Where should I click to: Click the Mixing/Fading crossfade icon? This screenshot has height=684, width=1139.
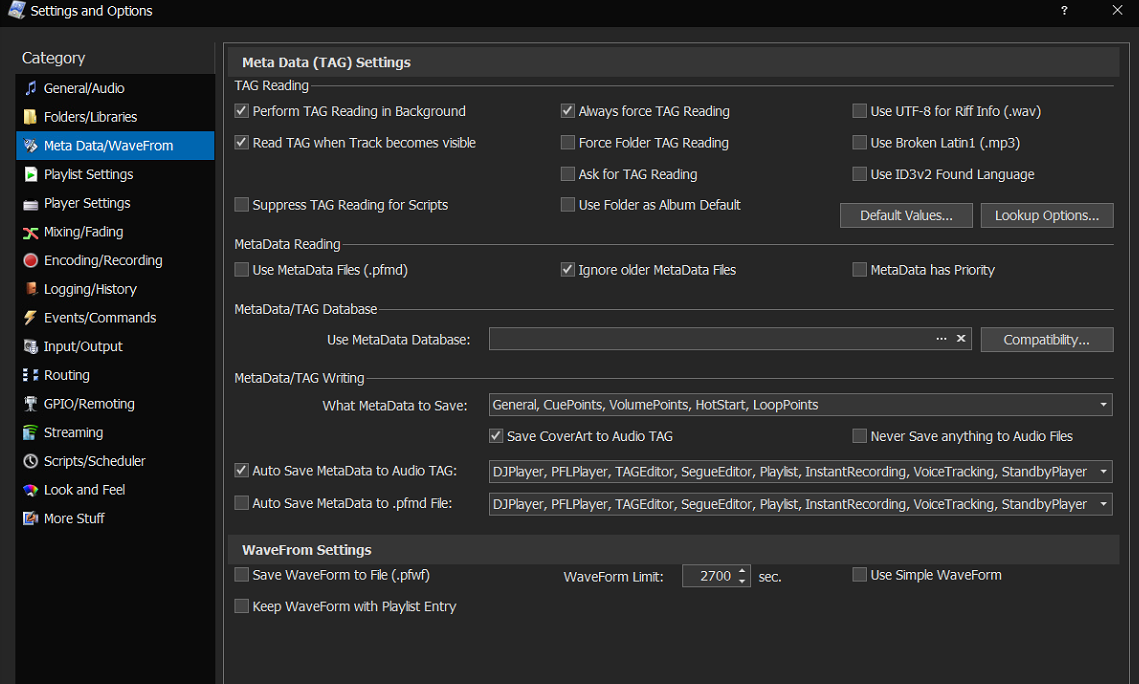[x=31, y=232]
